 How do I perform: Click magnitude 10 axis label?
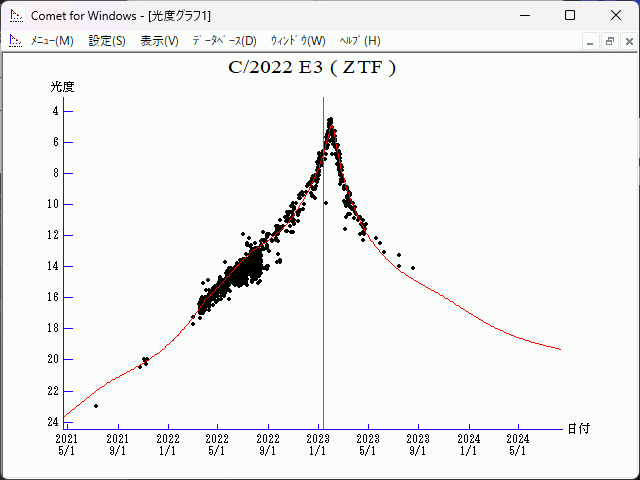(x=53, y=204)
